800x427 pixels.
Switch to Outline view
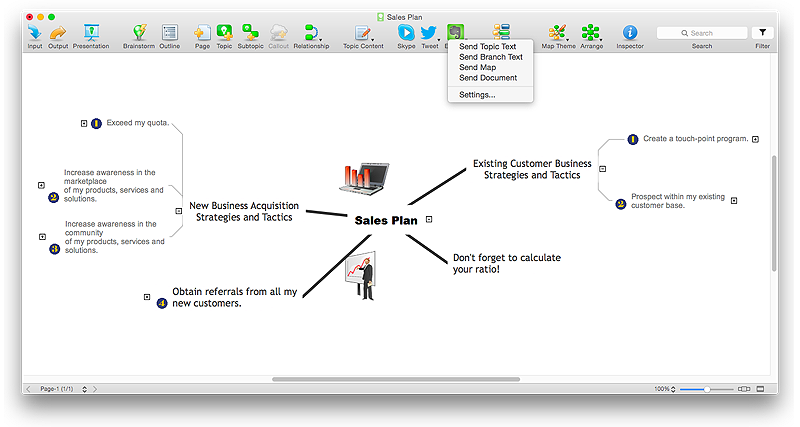coord(169,33)
